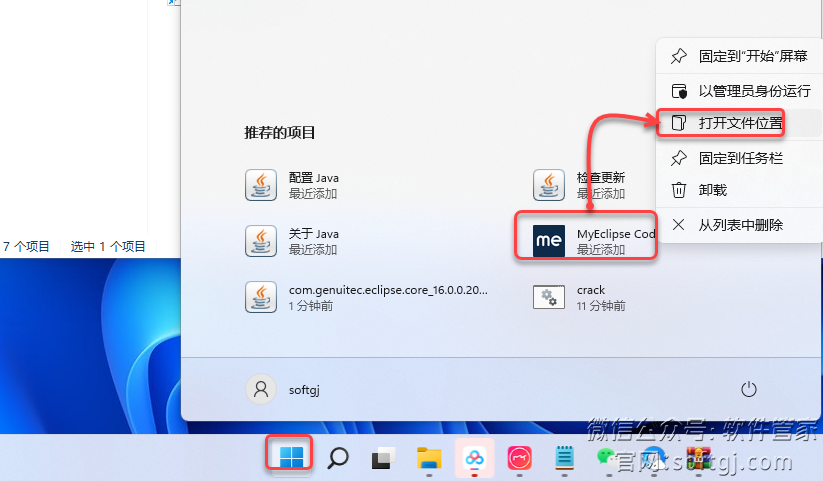Open the notepad icon on the taskbar
Image resolution: width=823 pixels, height=481 pixels.
point(564,457)
